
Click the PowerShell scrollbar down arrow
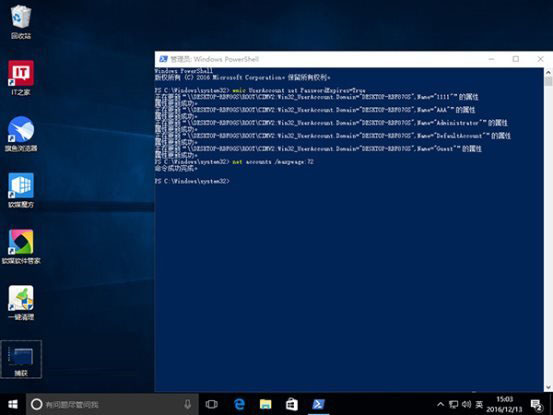(x=548, y=388)
